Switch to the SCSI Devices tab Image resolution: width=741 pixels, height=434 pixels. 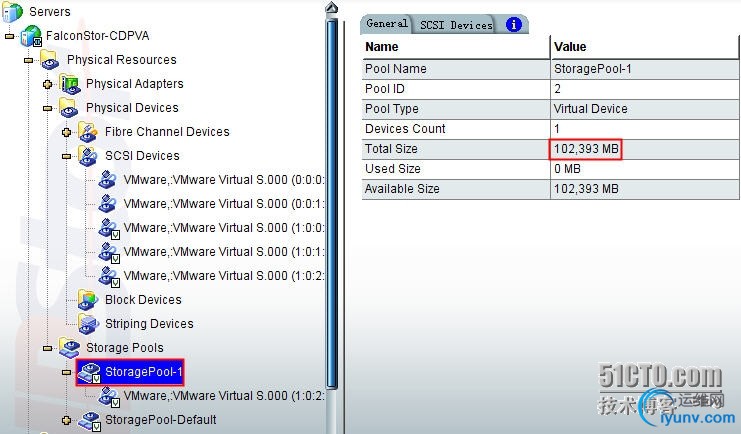[456, 25]
